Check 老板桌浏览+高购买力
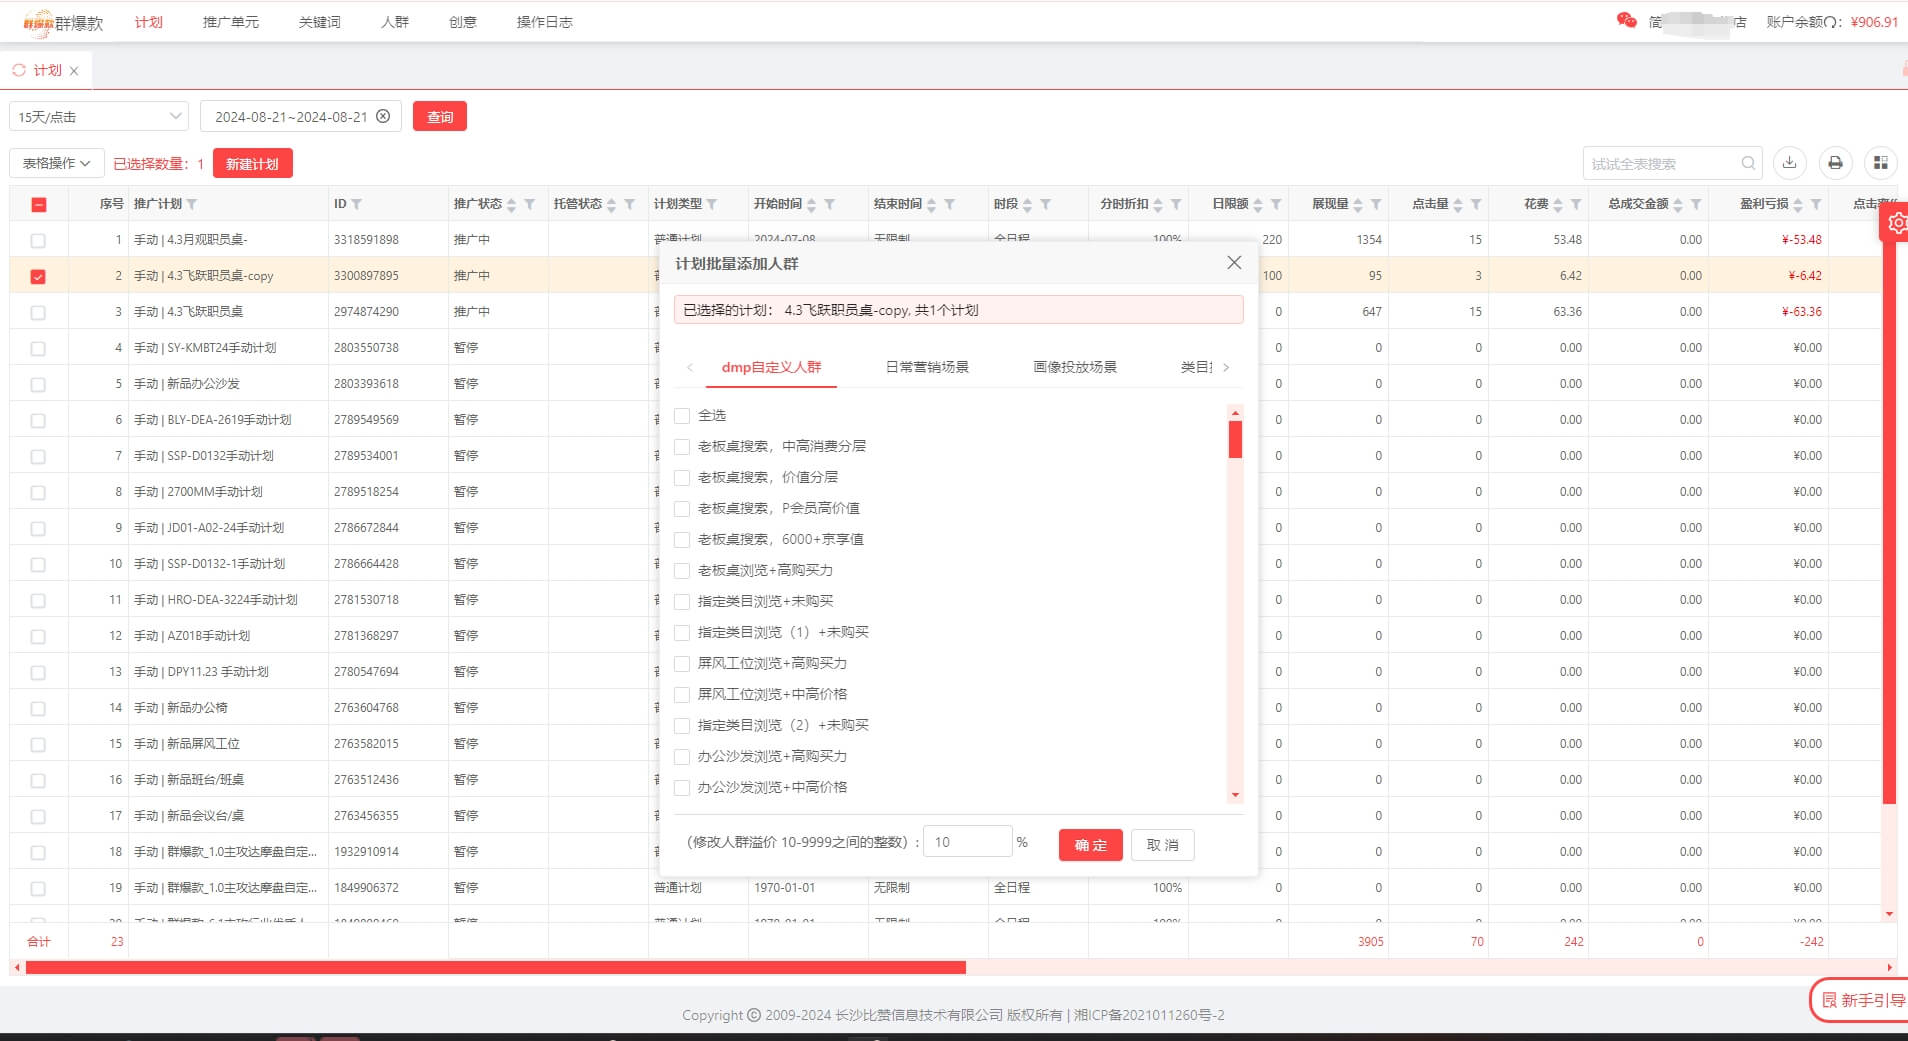 click(x=682, y=570)
